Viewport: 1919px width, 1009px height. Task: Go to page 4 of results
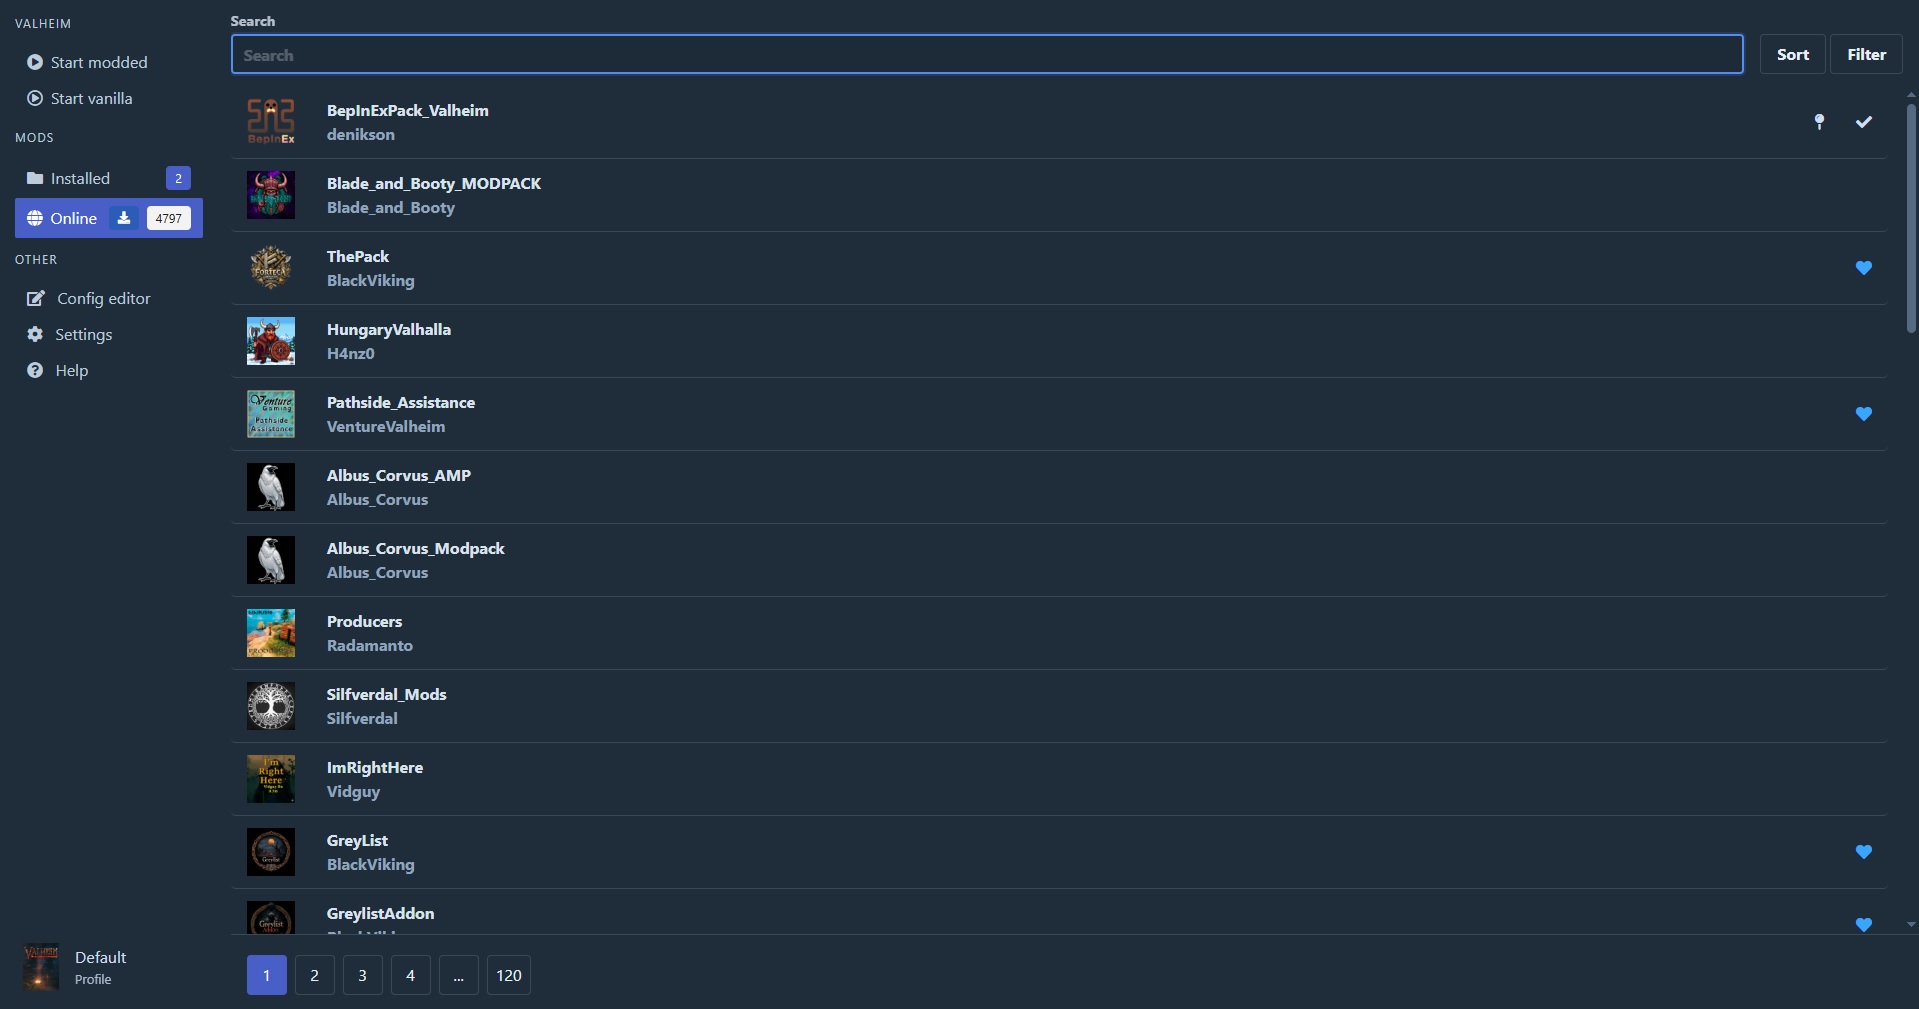411,975
